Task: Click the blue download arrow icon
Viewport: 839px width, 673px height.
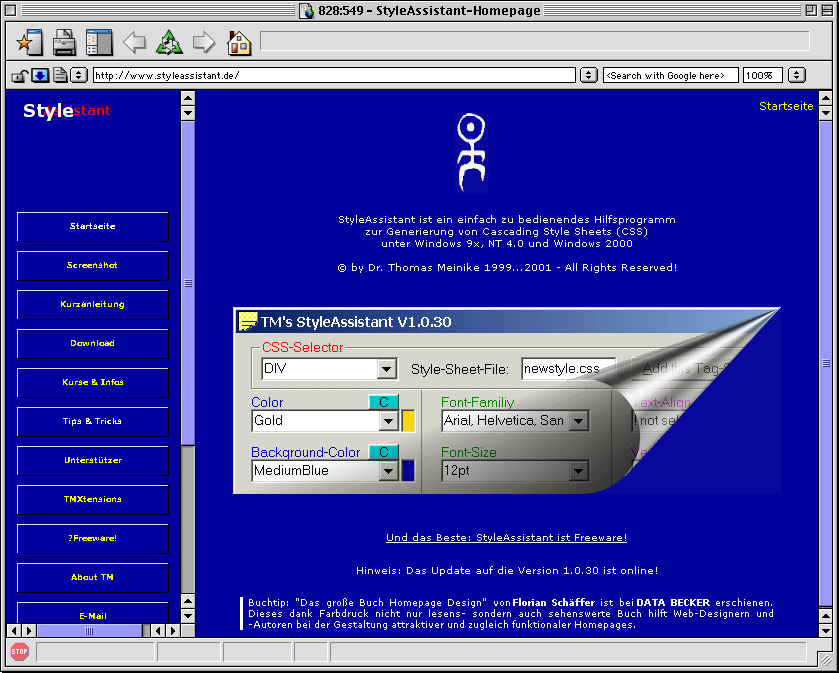Action: click(x=40, y=75)
